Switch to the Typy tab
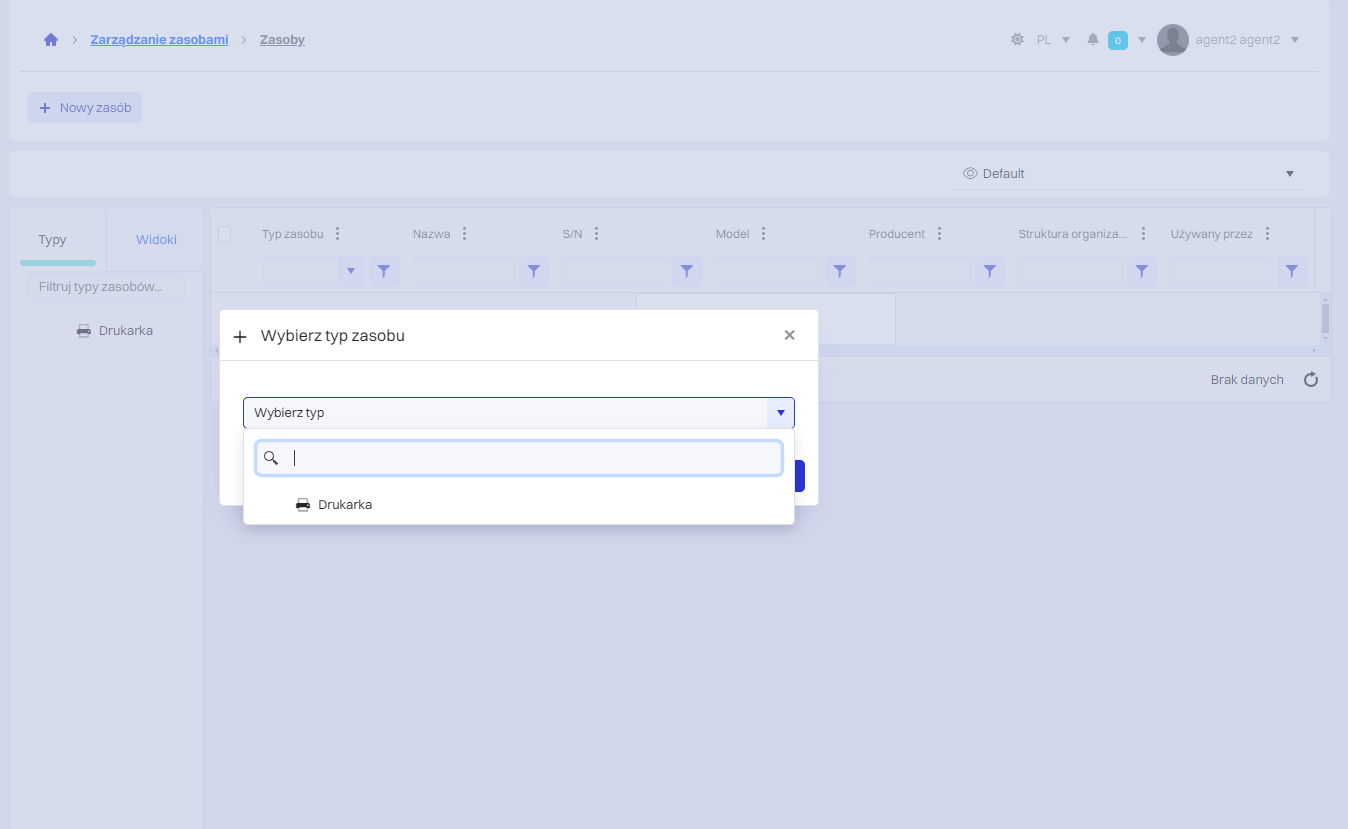Screen dimensions: 1348x829 pyautogui.click(x=53, y=240)
